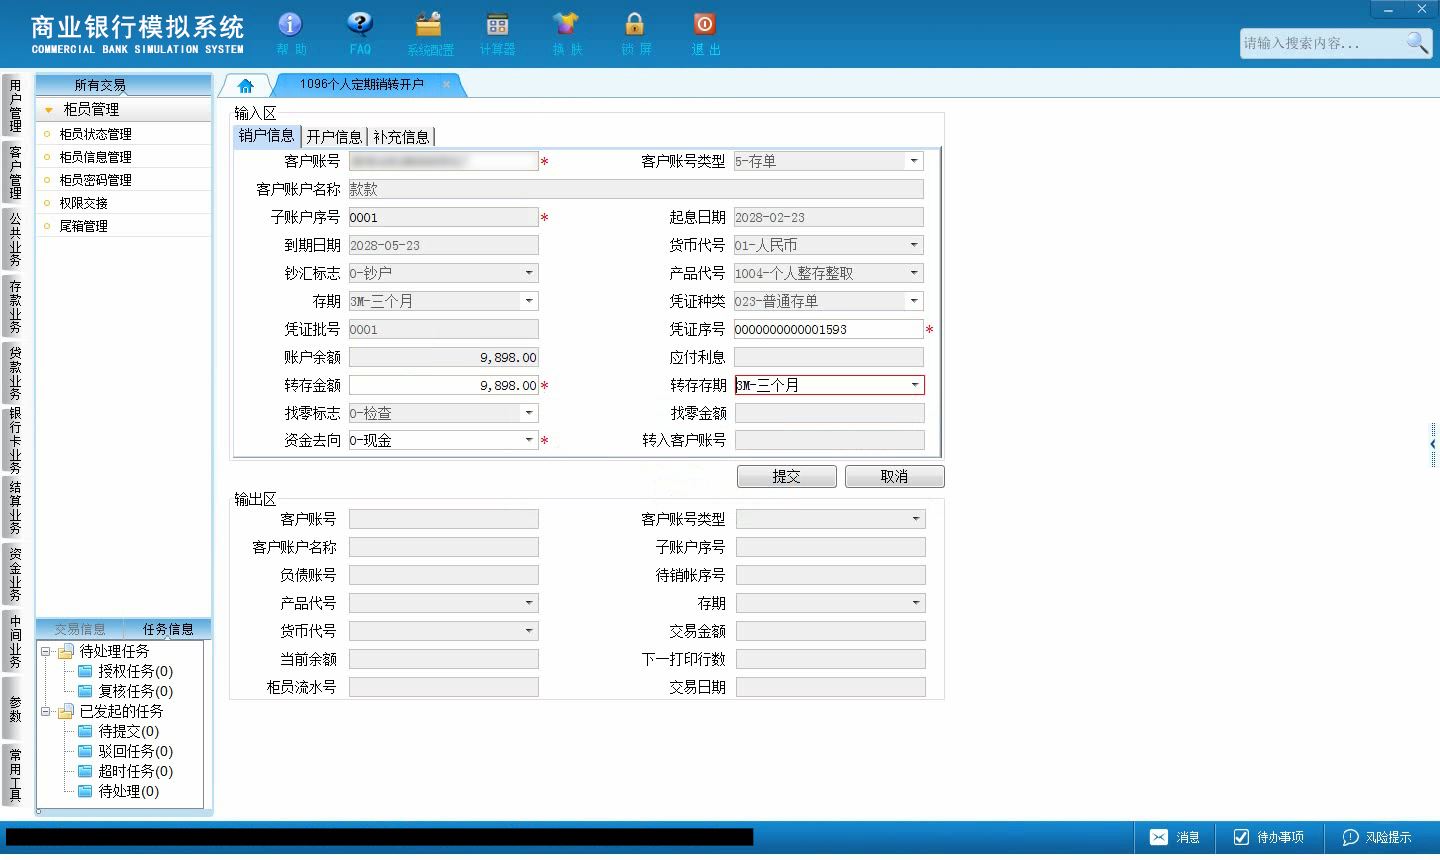The image size is (1440, 860).
Task: Click the 客户账号 input field in input area
Action: pyautogui.click(x=443, y=161)
